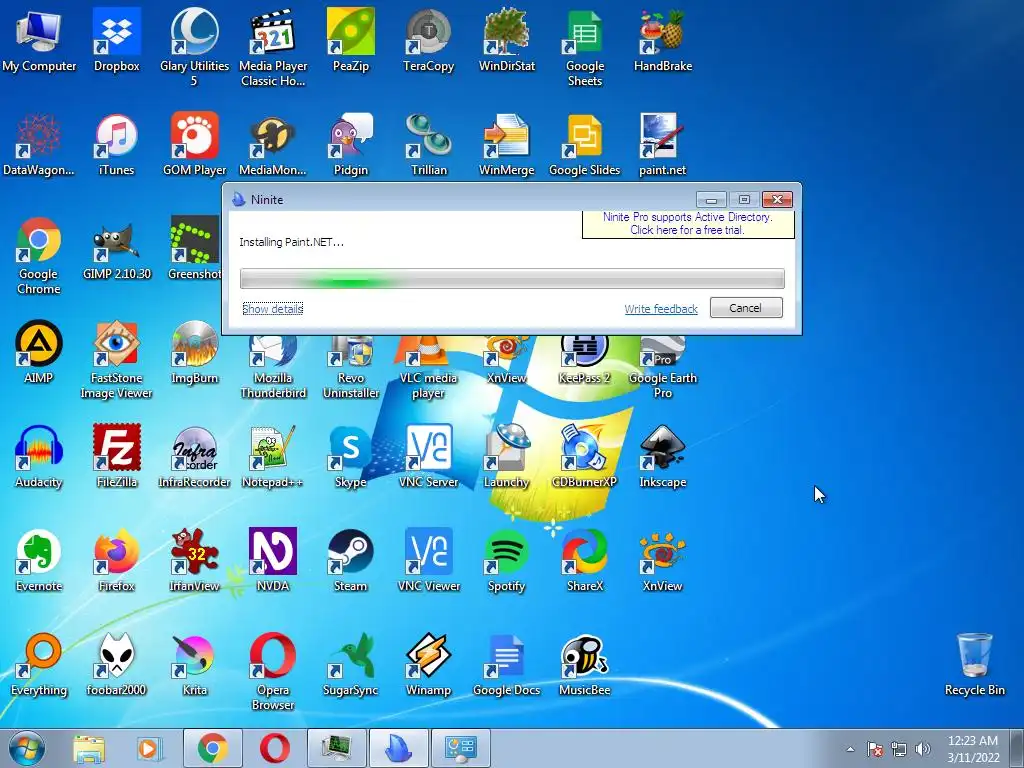
Task: Click the Opera Browser desktop icon
Action: [x=272, y=672]
